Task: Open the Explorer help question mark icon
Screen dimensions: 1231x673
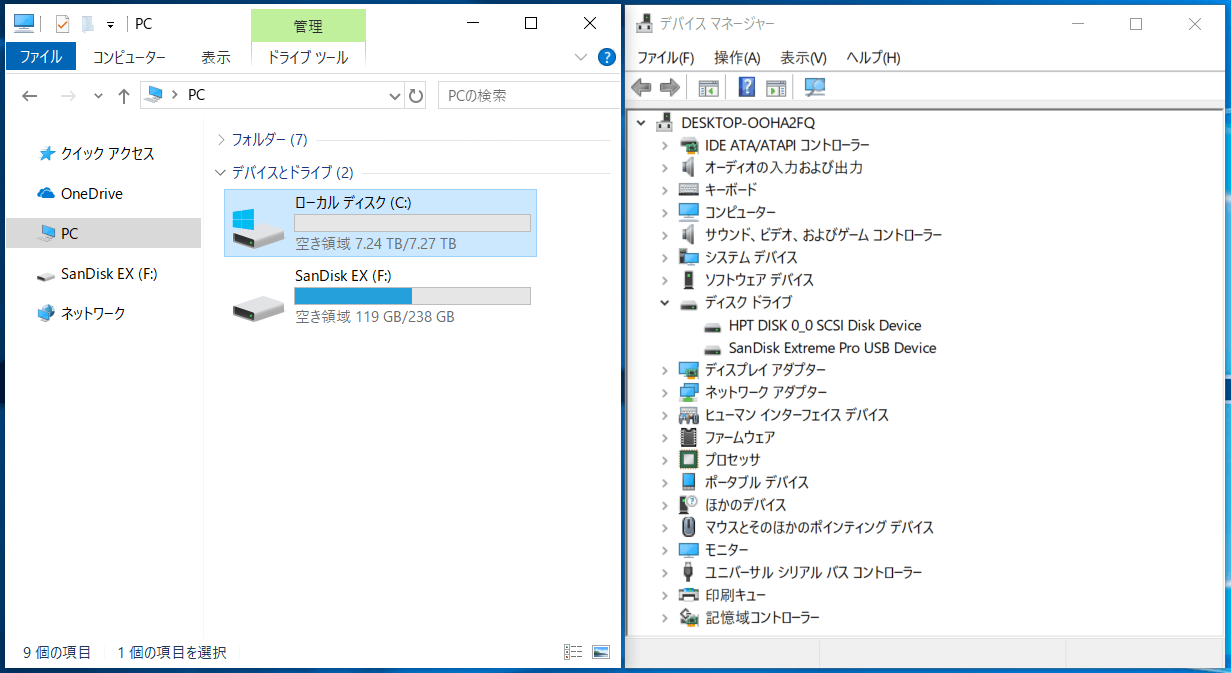Action: coord(606,57)
